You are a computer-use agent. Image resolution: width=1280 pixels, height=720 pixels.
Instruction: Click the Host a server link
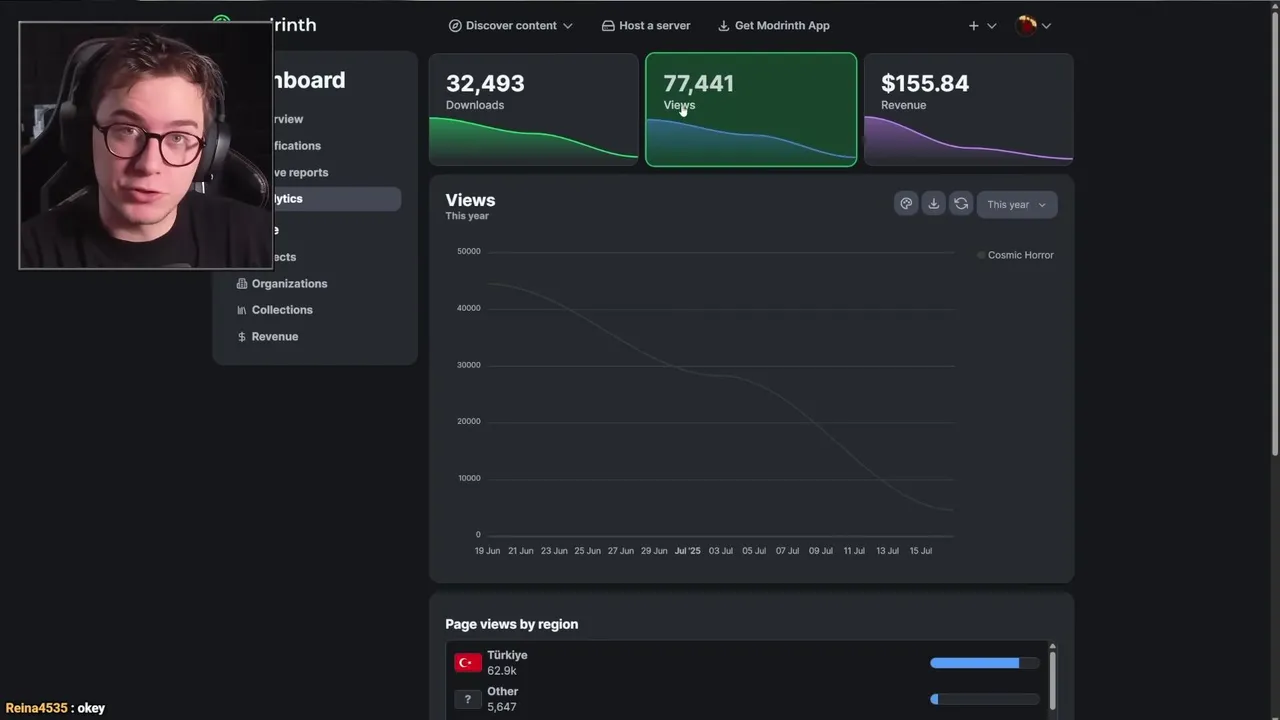(646, 26)
